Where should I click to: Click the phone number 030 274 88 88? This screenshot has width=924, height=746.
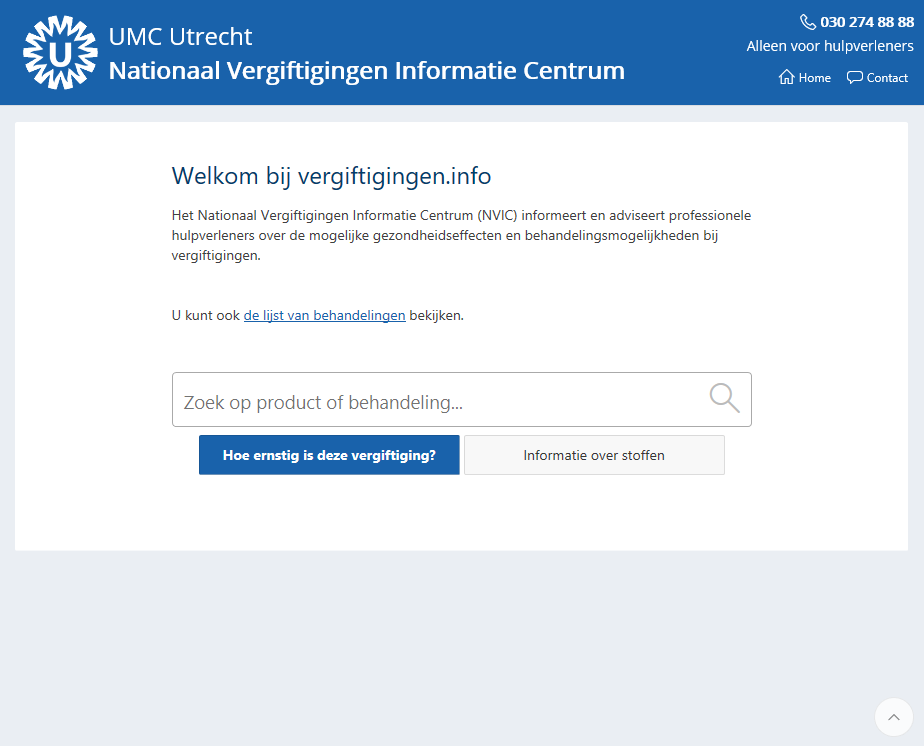867,22
